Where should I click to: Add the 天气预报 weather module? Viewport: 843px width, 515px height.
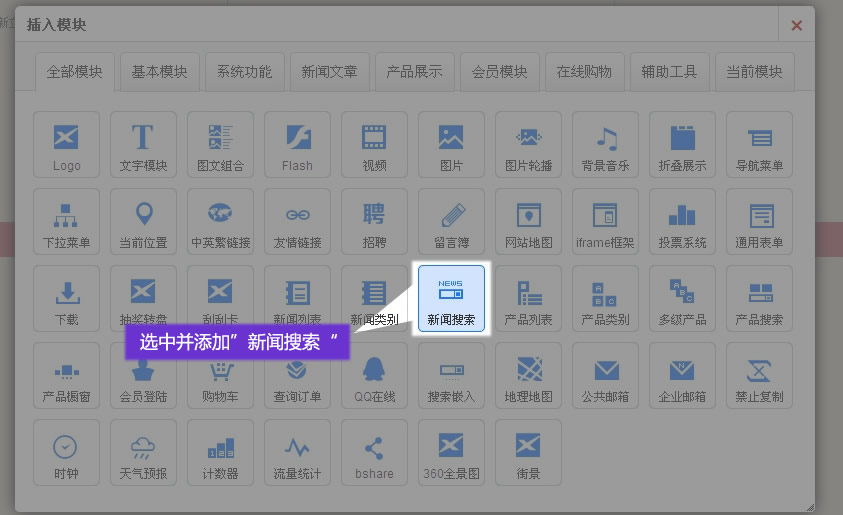pos(143,453)
